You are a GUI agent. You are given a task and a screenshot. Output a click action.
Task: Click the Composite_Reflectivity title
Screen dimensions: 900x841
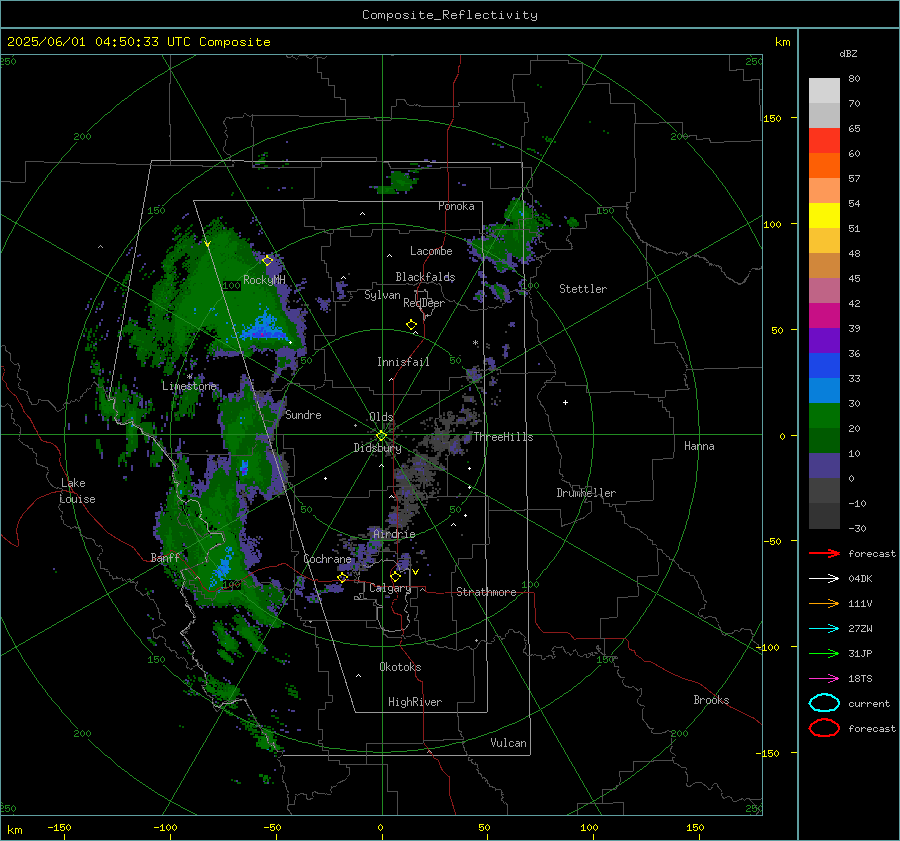pos(450,15)
